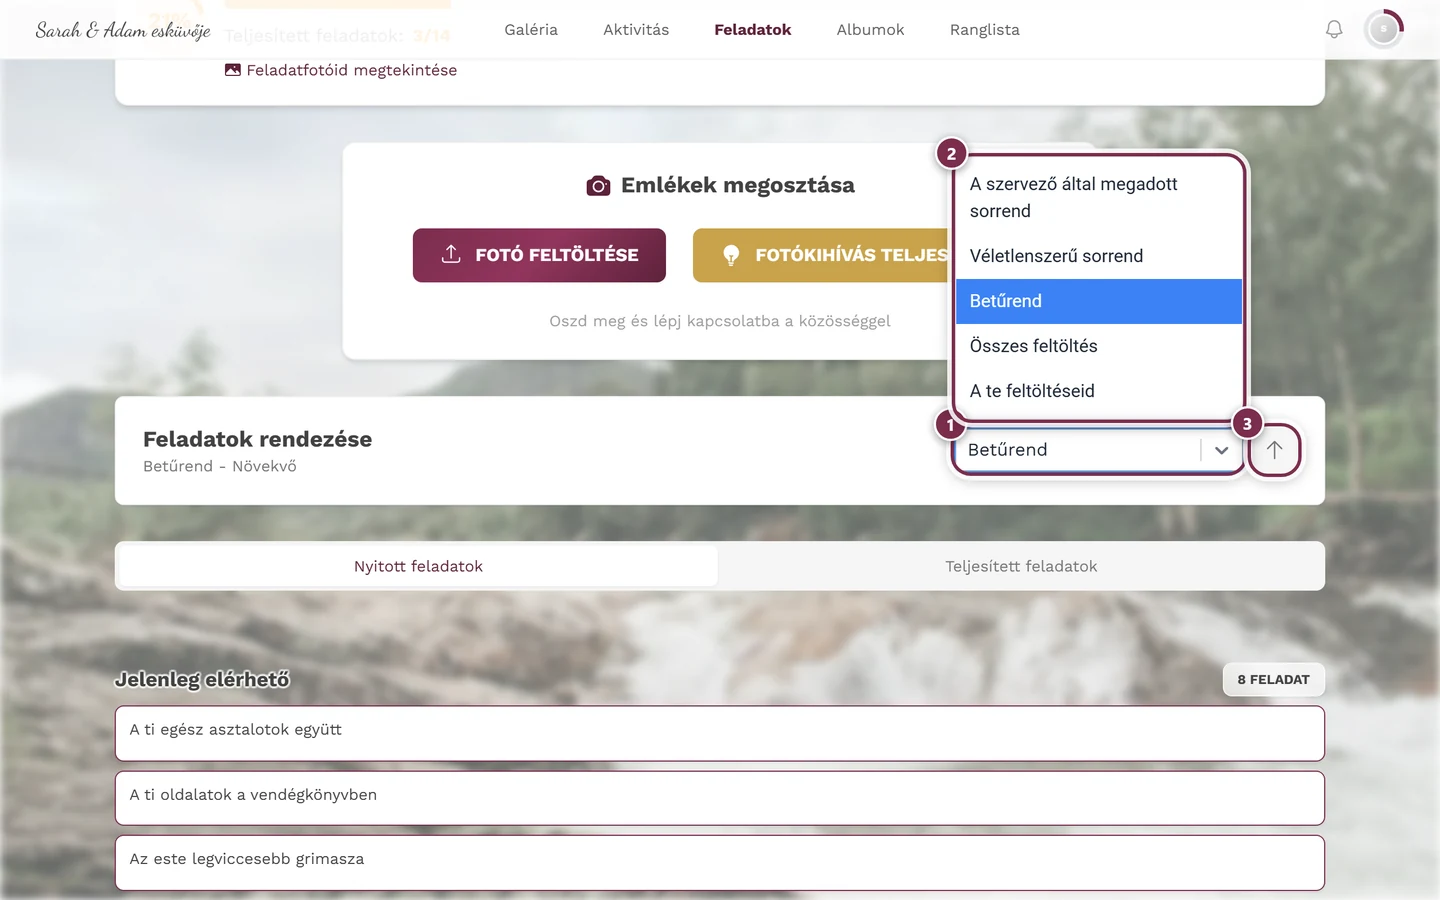The height and width of the screenshot is (900, 1440).
Task: Click the 'Betűrend - Növekvő' subtitle
Action: [x=220, y=466]
